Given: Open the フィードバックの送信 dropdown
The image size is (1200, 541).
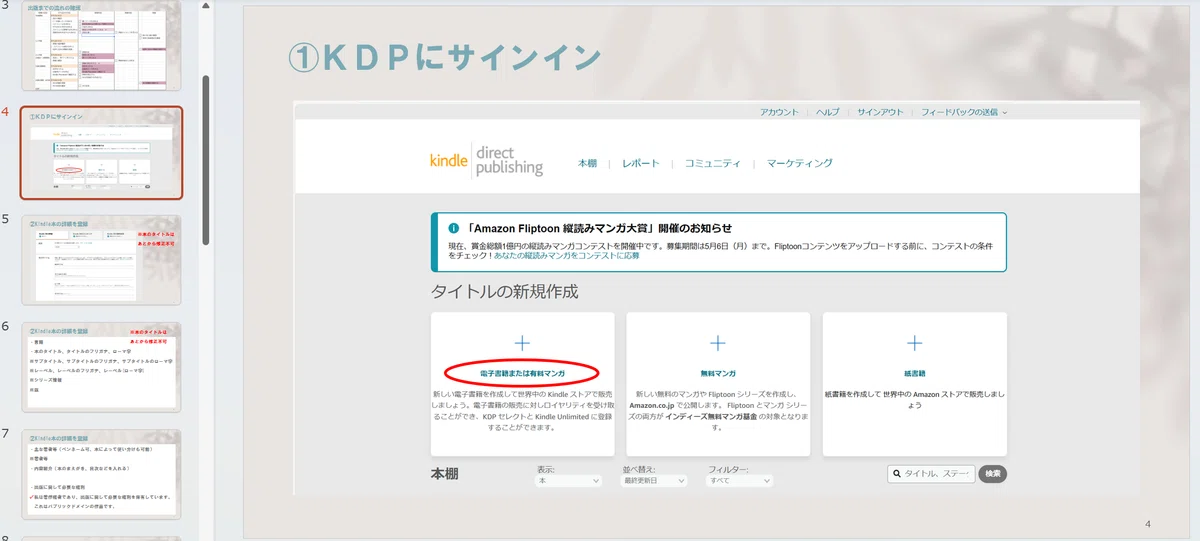Looking at the screenshot, I should (964, 112).
